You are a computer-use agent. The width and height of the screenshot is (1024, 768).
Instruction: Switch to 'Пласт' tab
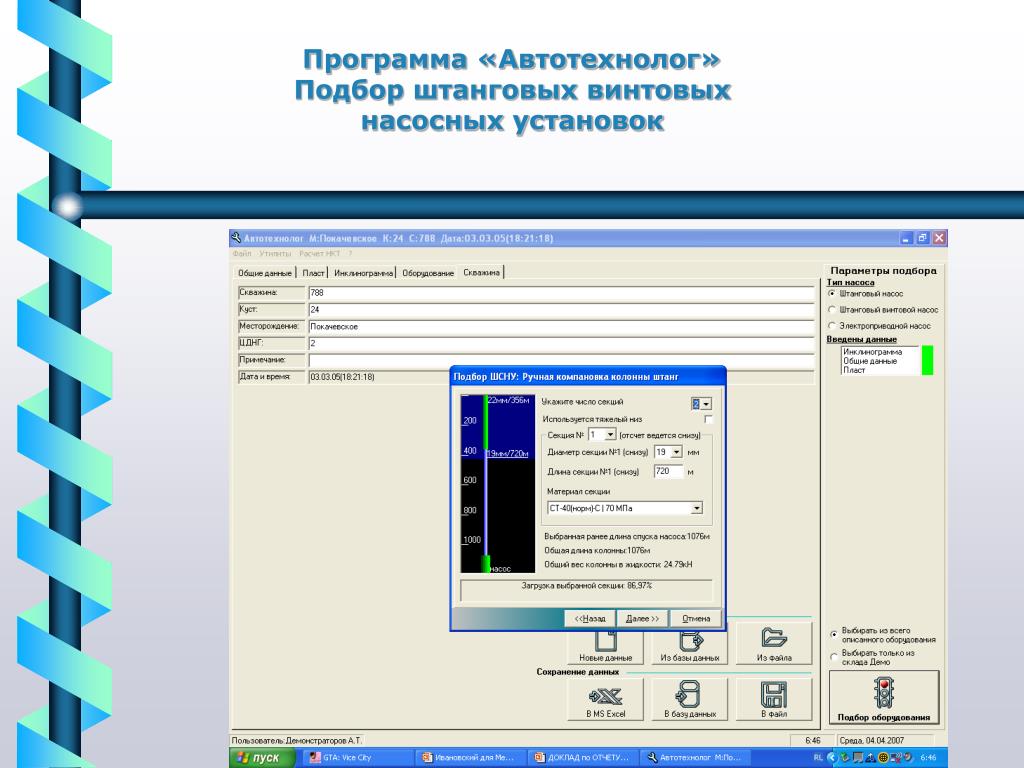click(x=313, y=273)
